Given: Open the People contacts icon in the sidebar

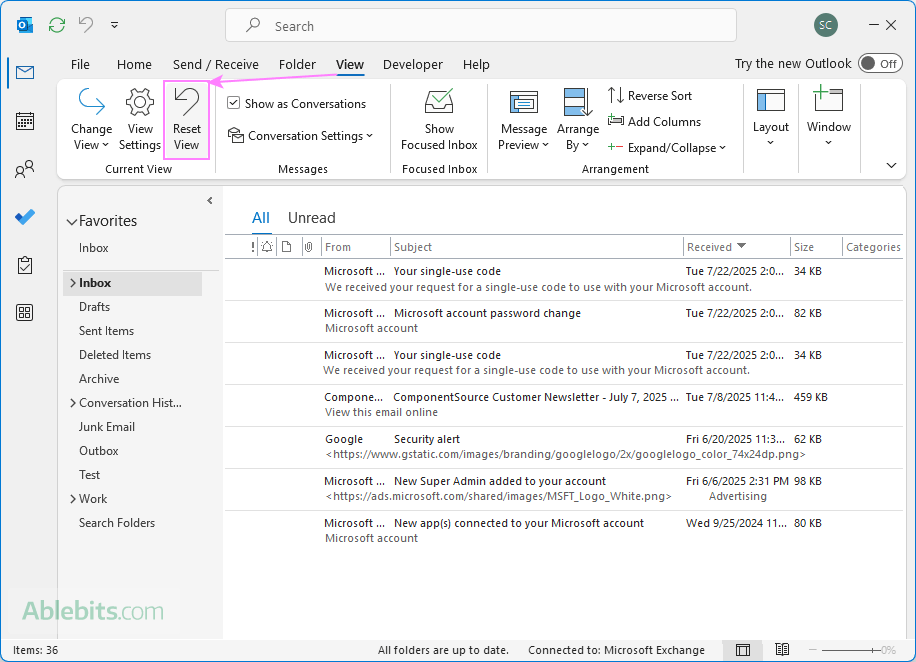Looking at the screenshot, I should [25, 169].
